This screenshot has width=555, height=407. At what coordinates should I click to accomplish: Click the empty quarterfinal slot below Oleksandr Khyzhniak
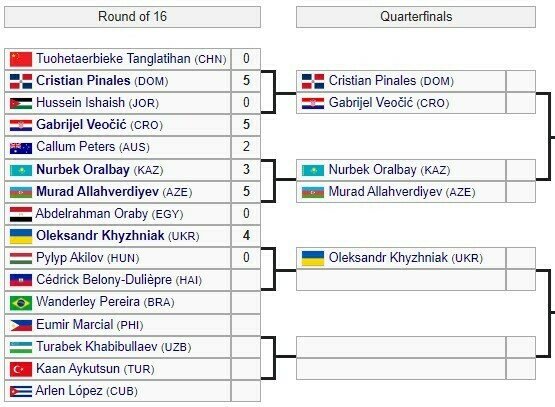coord(401,280)
